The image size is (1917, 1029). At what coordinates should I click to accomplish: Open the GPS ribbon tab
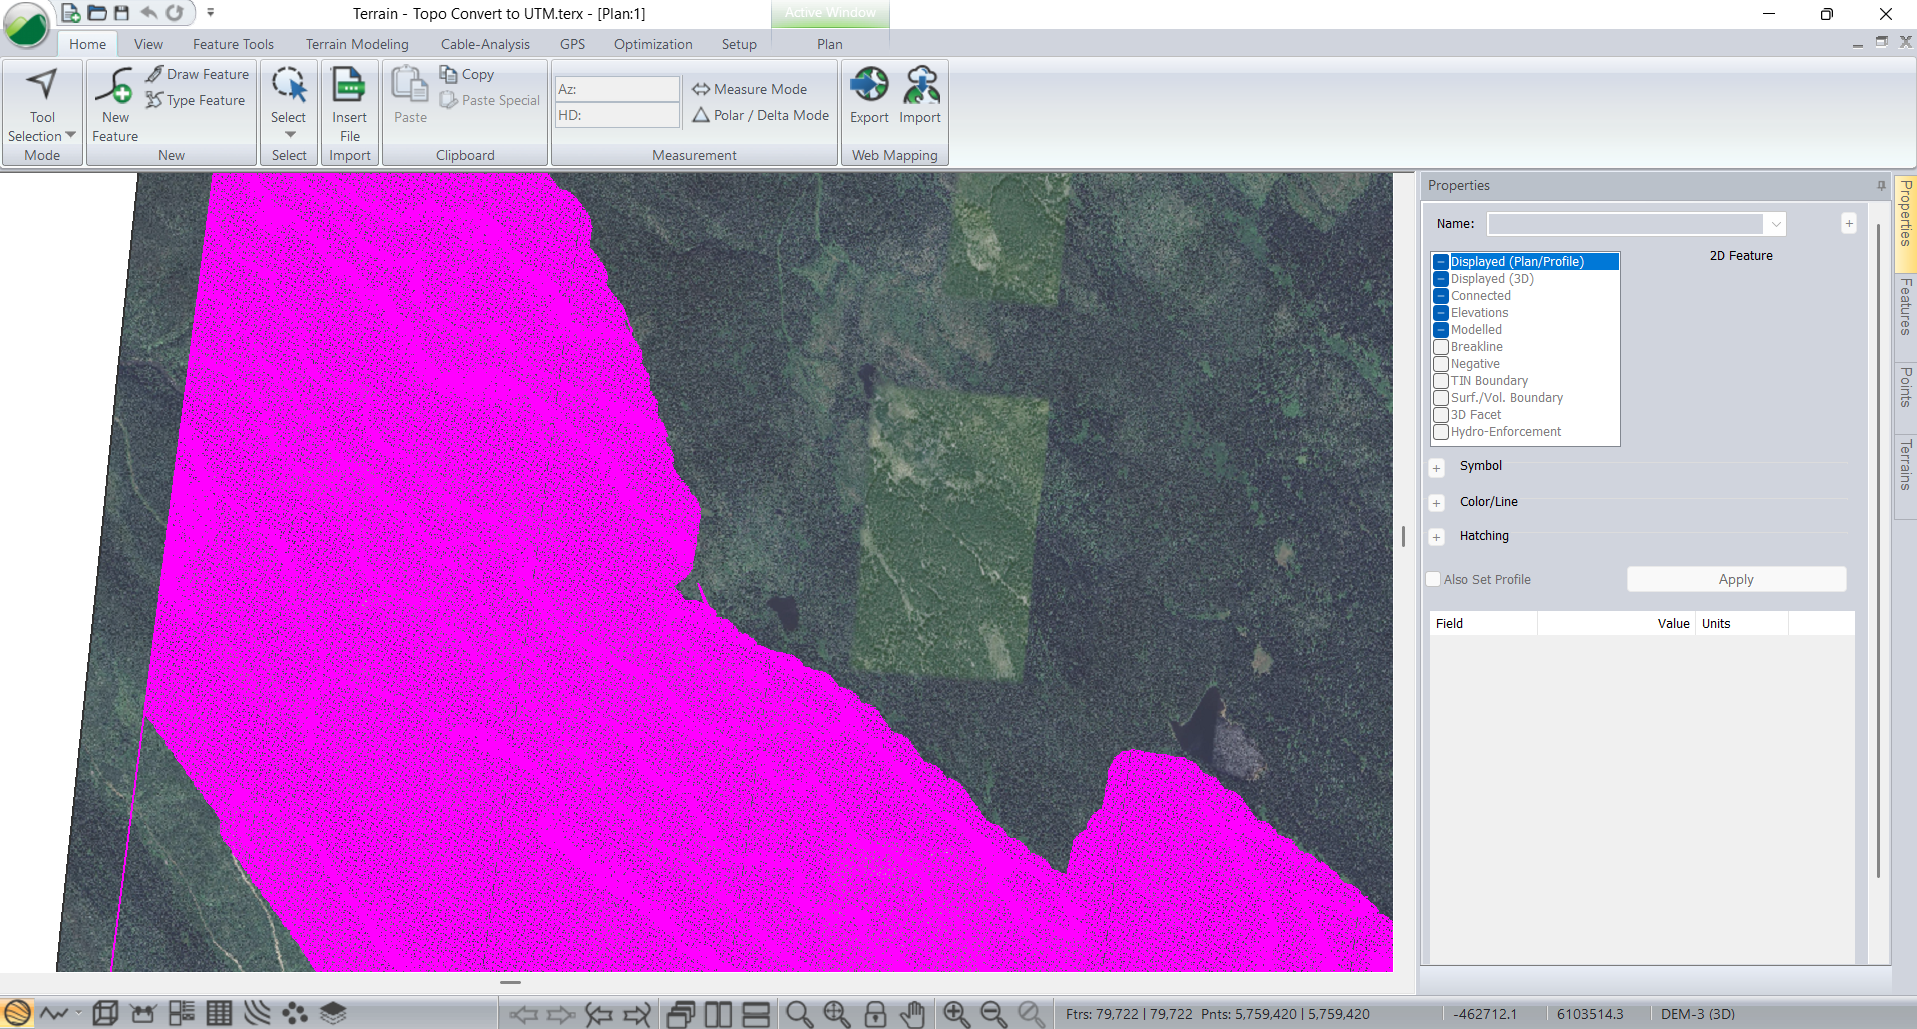click(x=572, y=44)
